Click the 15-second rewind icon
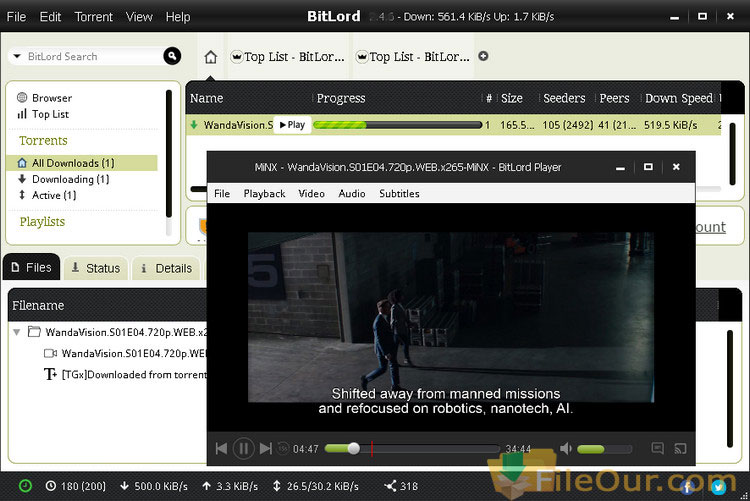This screenshot has width=750, height=501. (283, 448)
